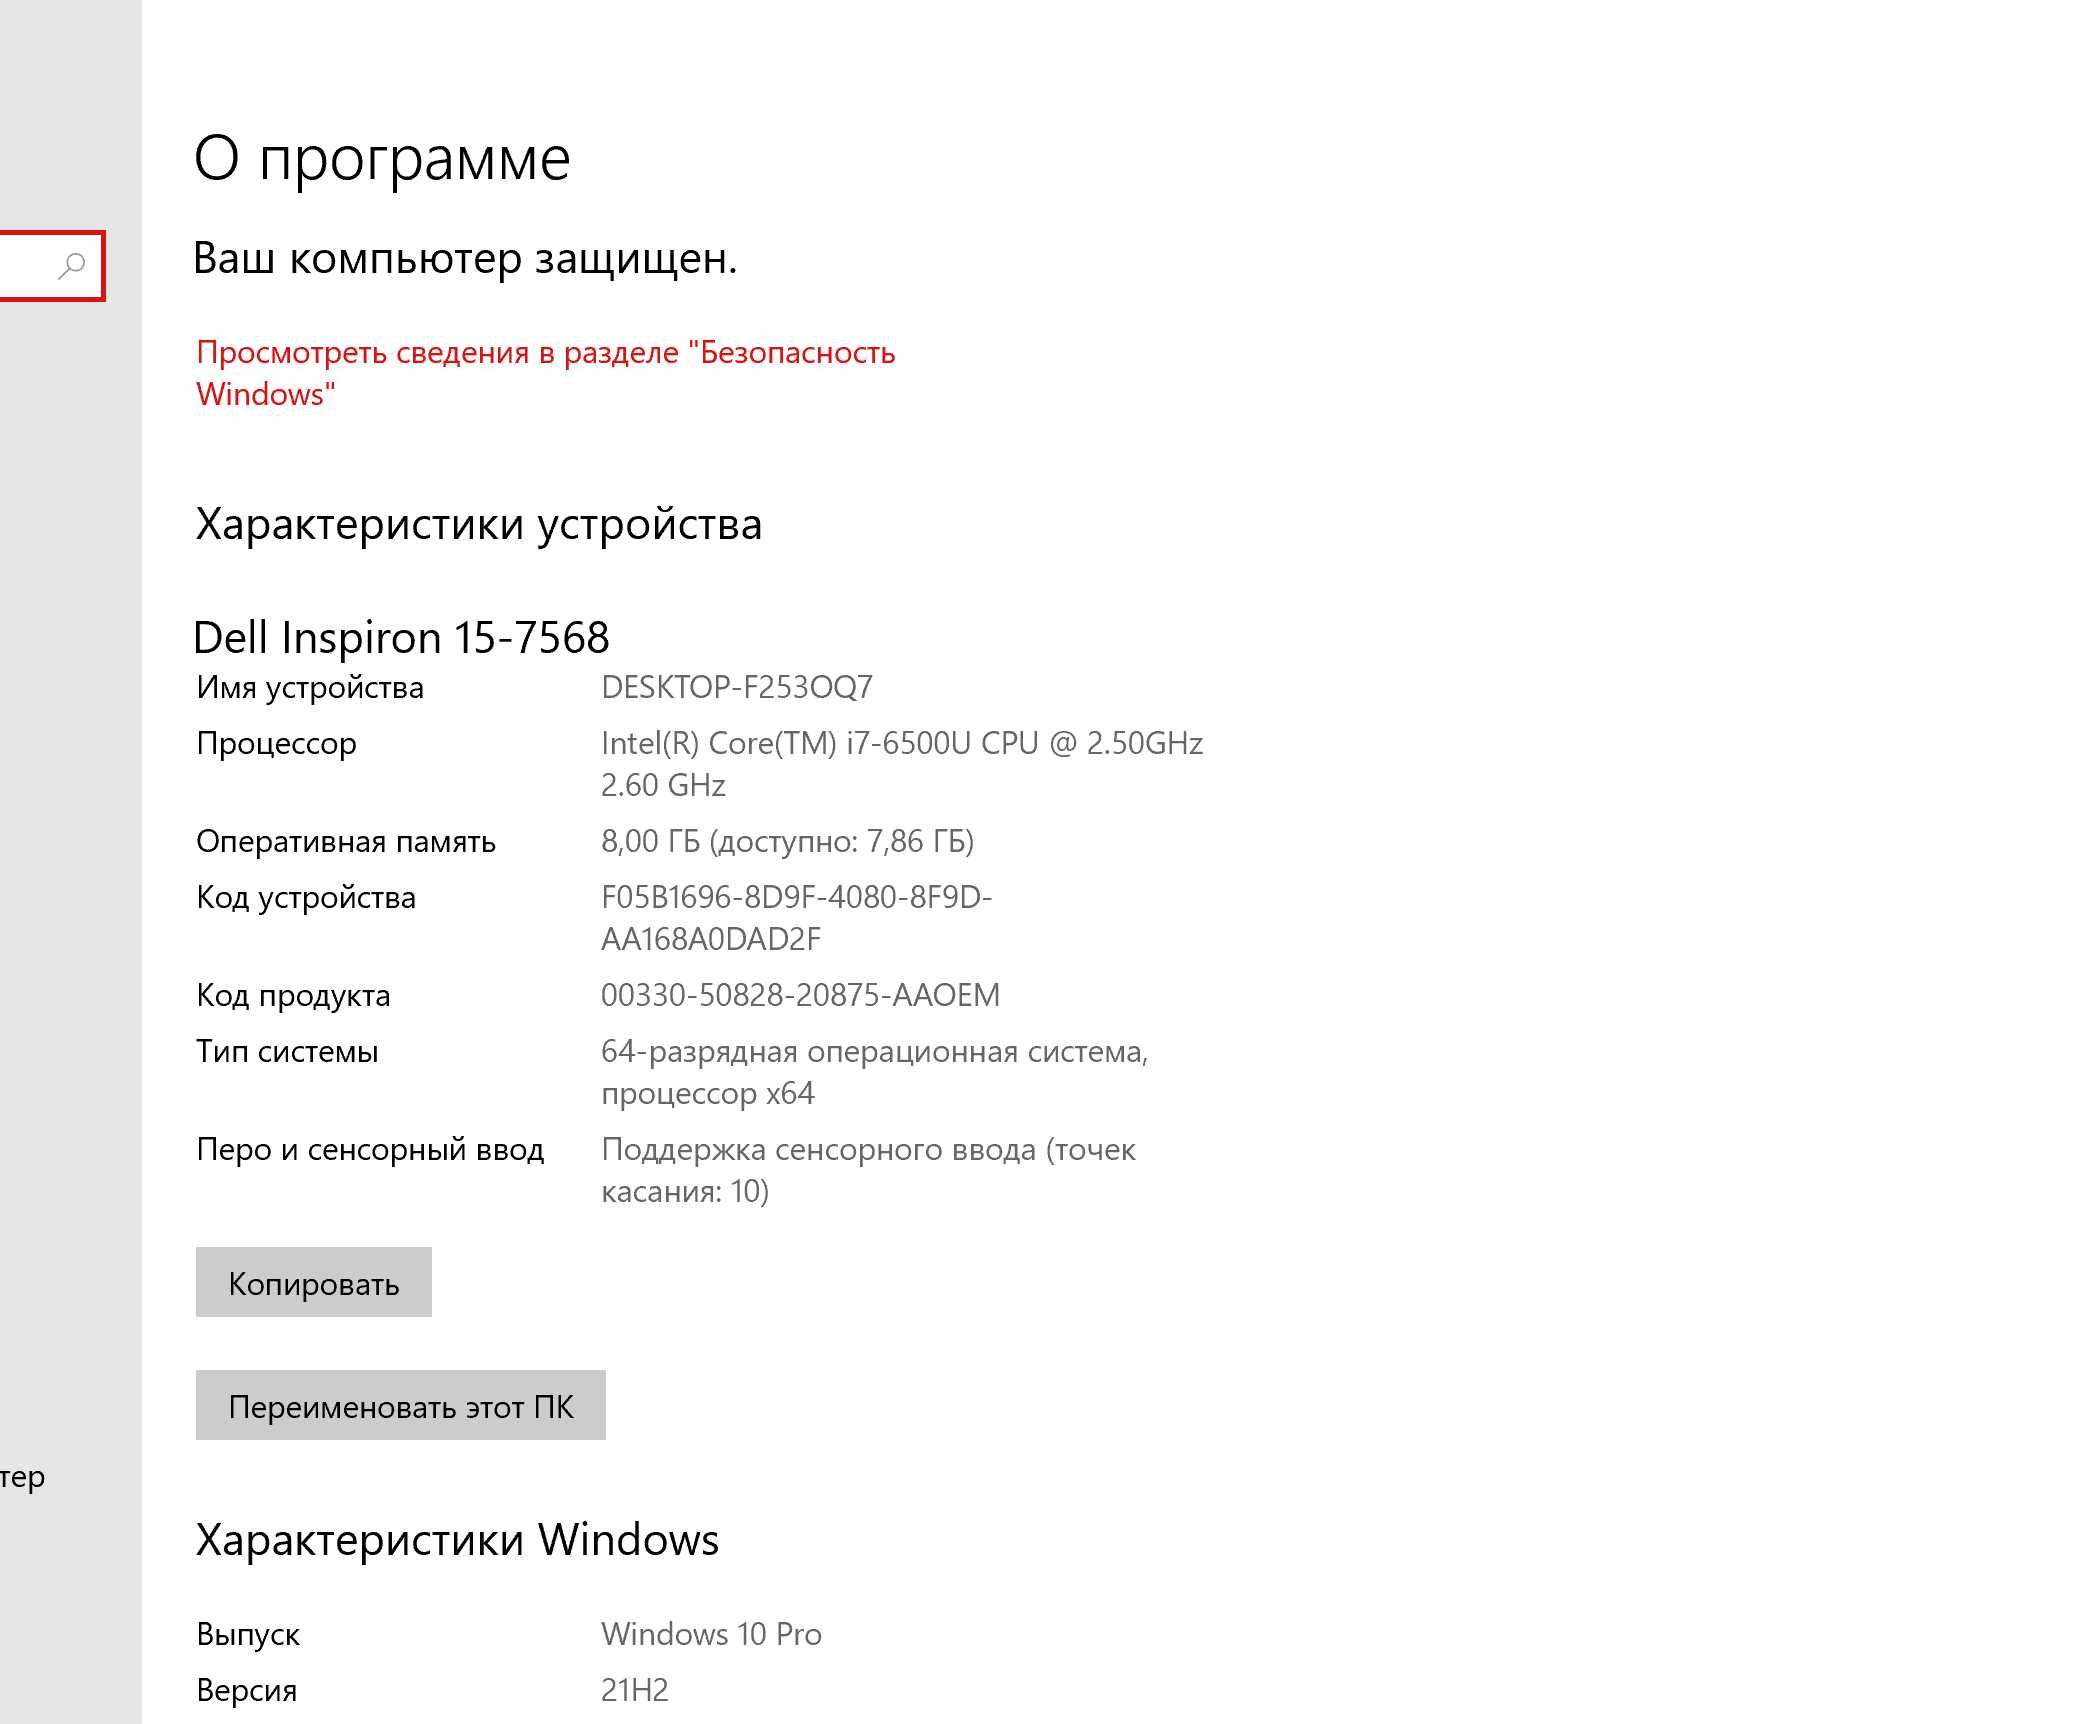Select the device name value DESKTOP-F253OQ7

[737, 688]
